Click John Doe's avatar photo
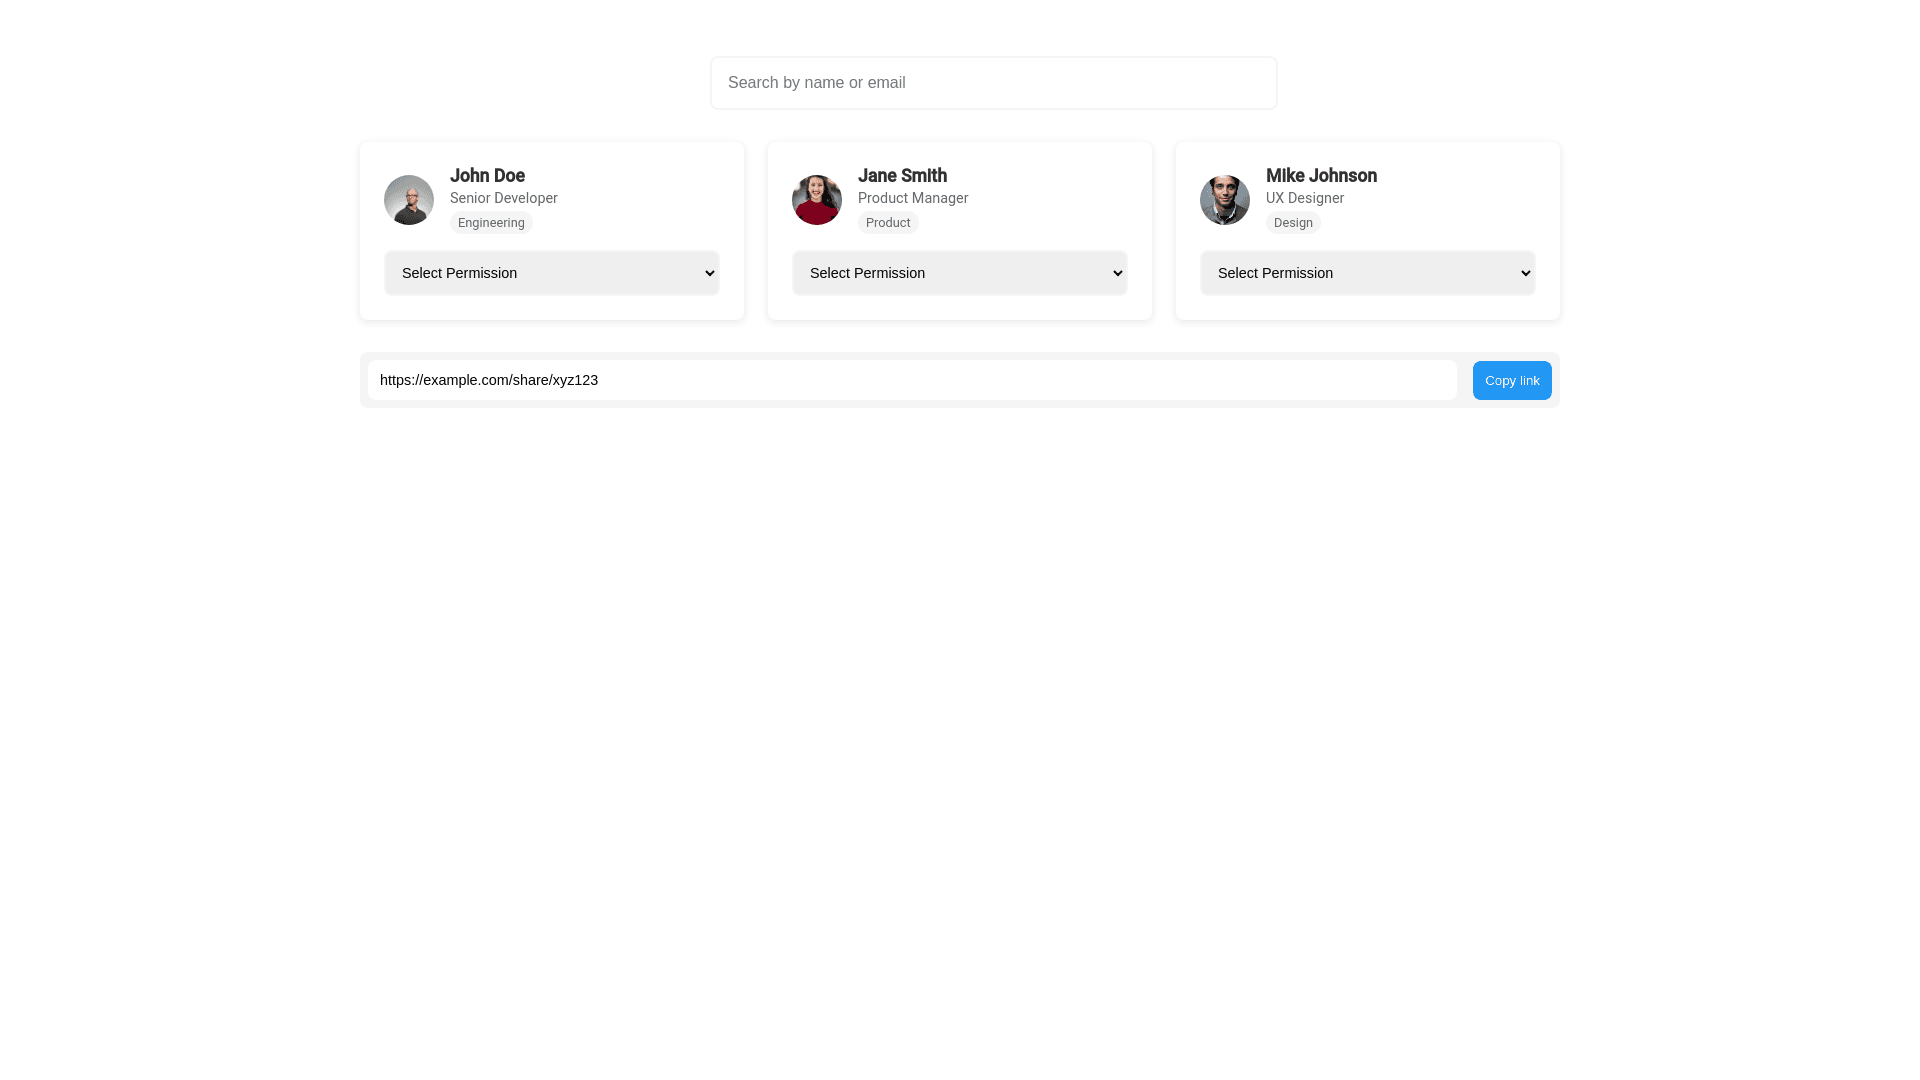 408,200
